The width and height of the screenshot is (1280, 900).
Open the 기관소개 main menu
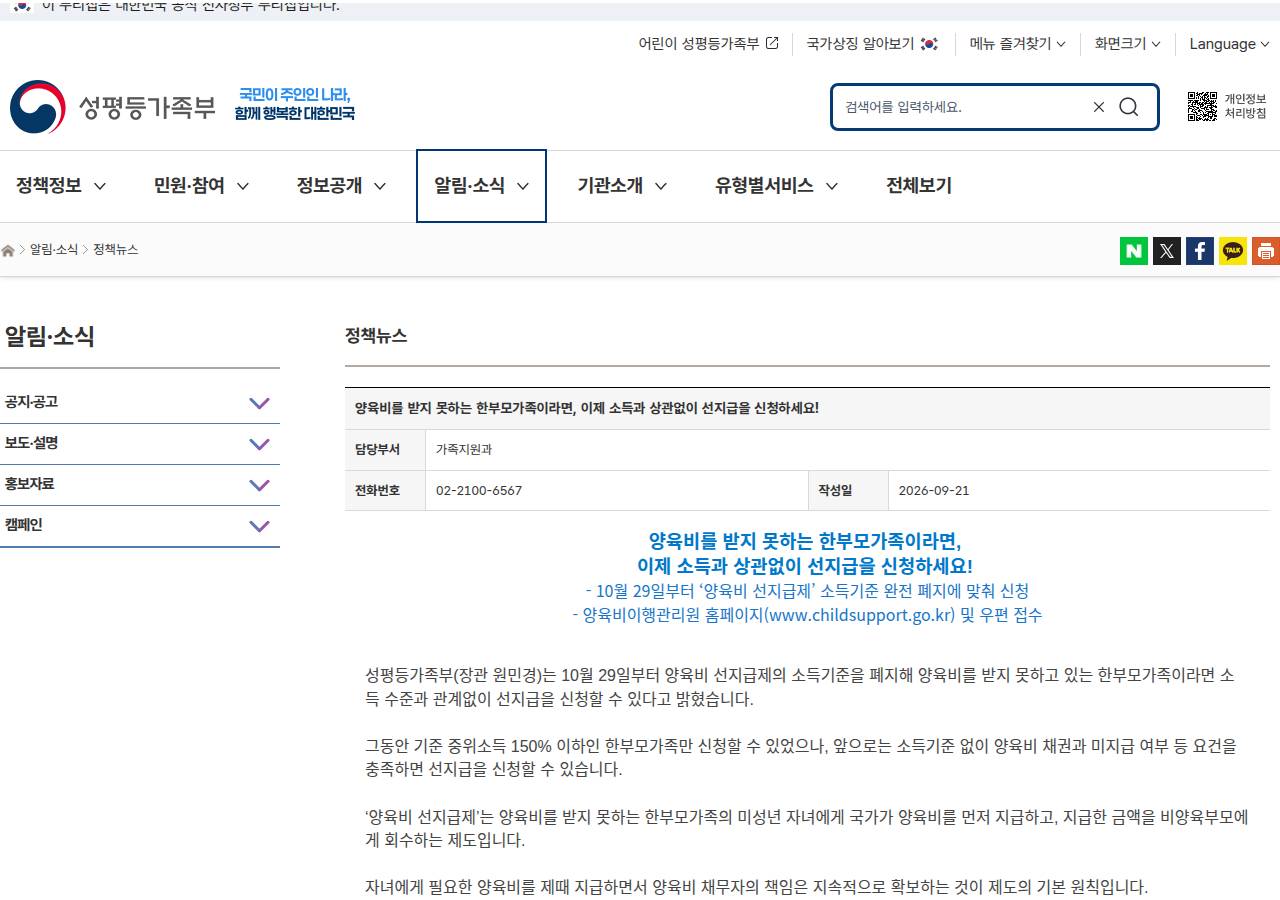click(622, 186)
